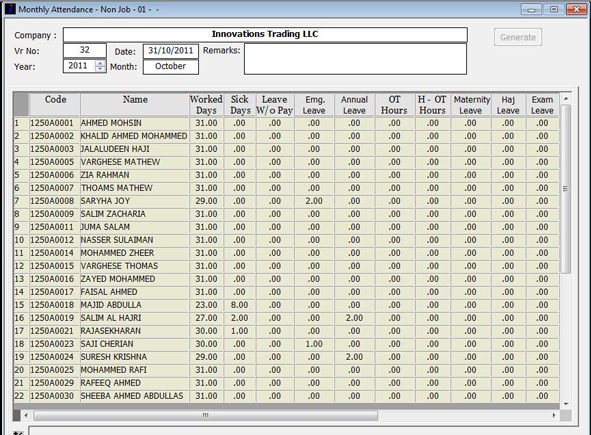Click the Vr No input field
The image size is (591, 435).
point(85,50)
